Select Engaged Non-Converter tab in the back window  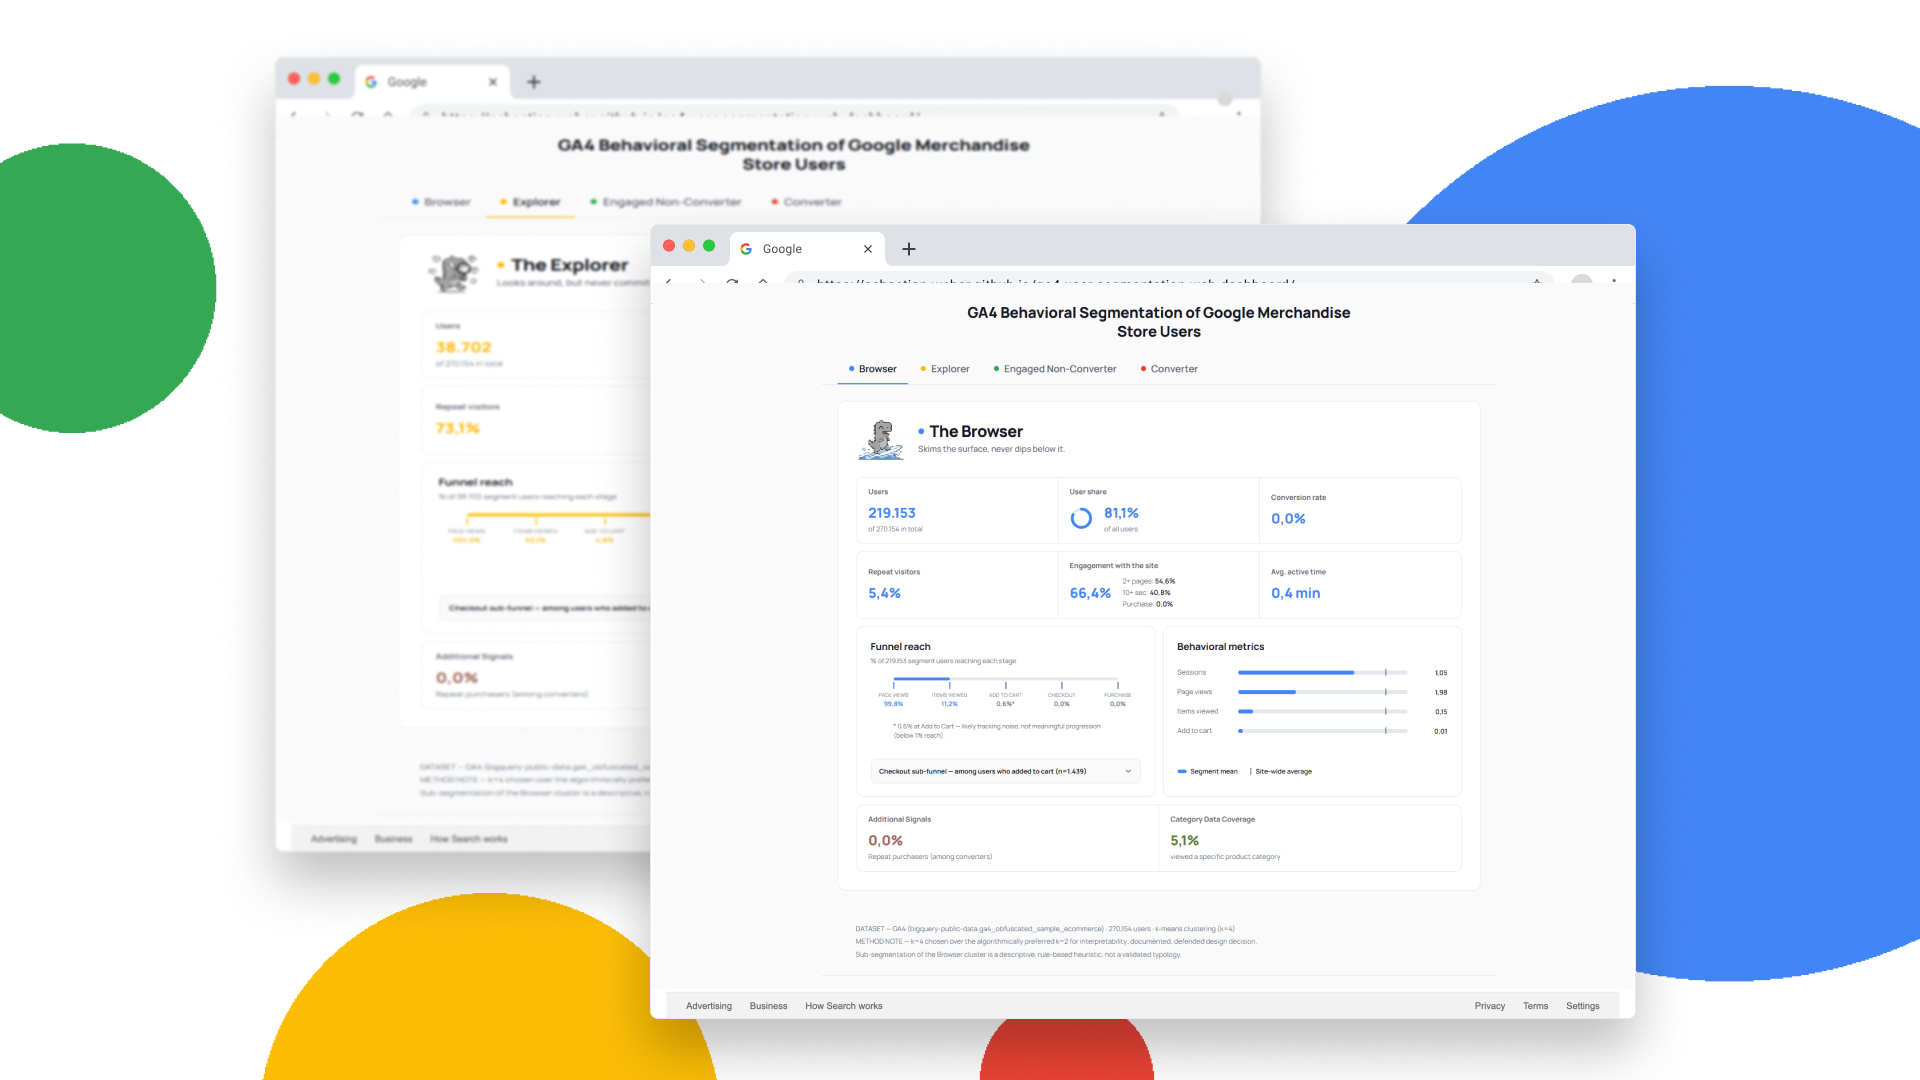(x=666, y=202)
